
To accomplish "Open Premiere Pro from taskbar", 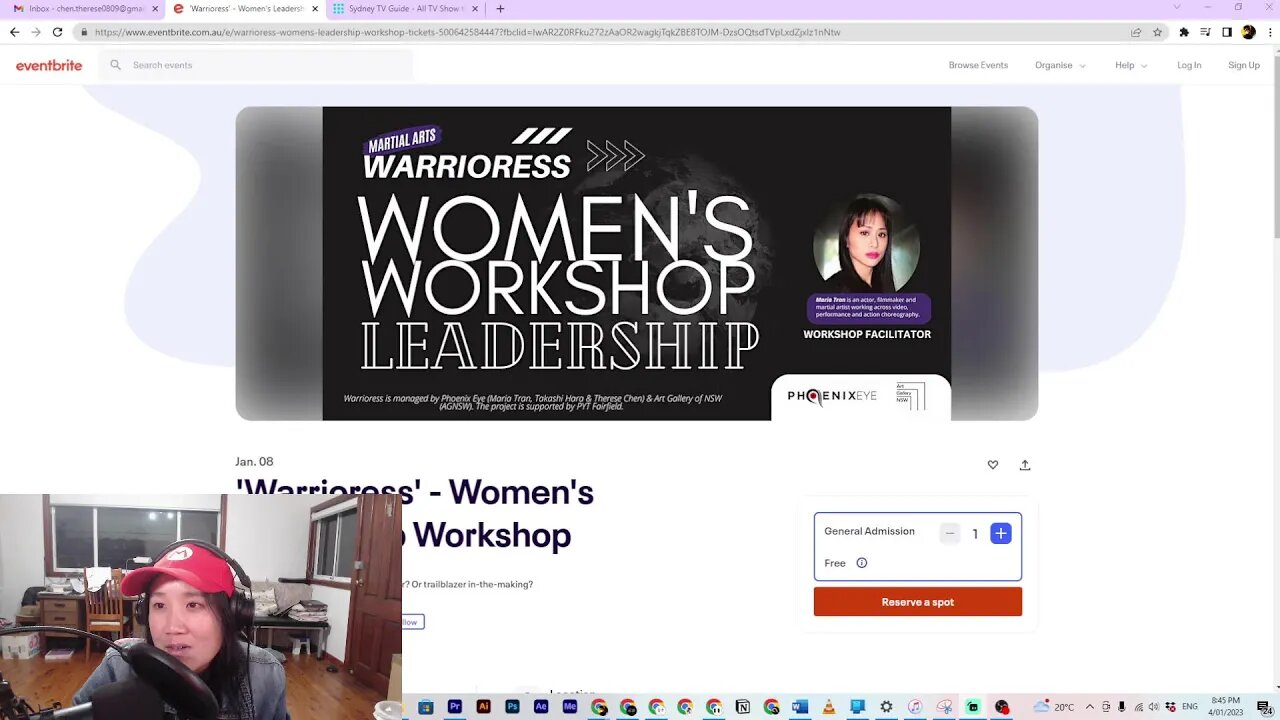I will pos(455,707).
